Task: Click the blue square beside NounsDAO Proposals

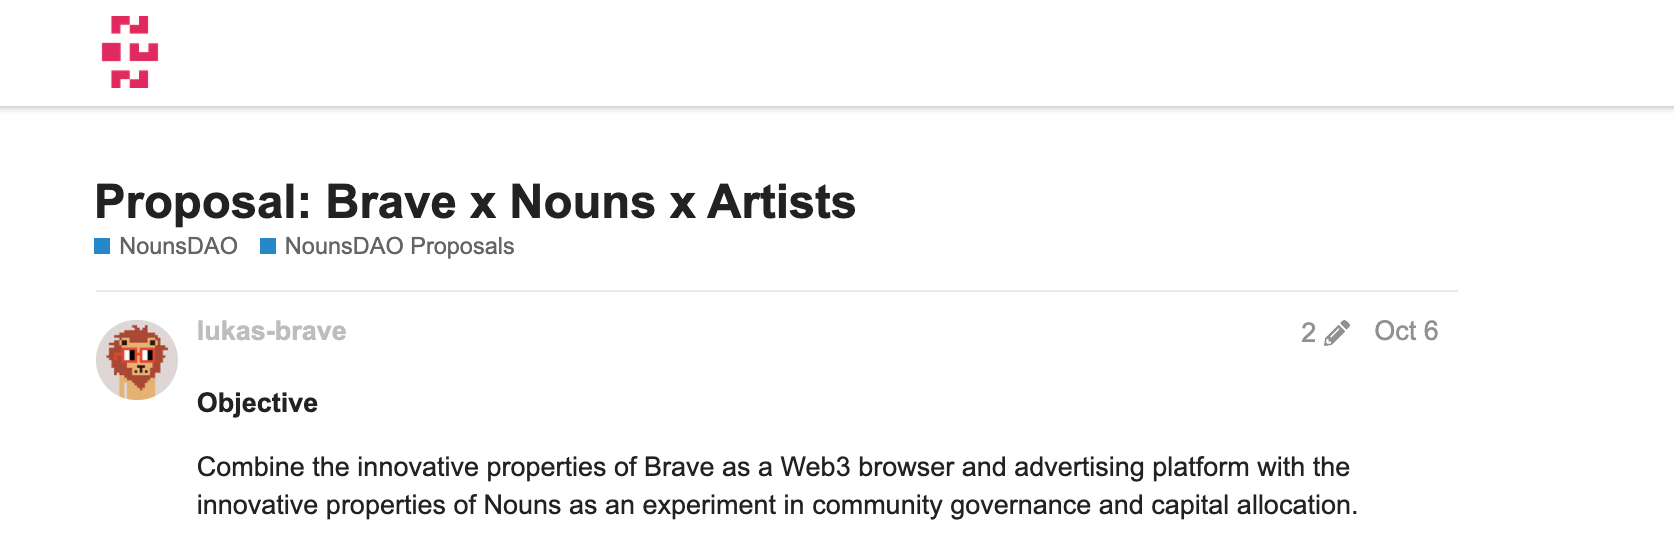Action: (x=268, y=246)
